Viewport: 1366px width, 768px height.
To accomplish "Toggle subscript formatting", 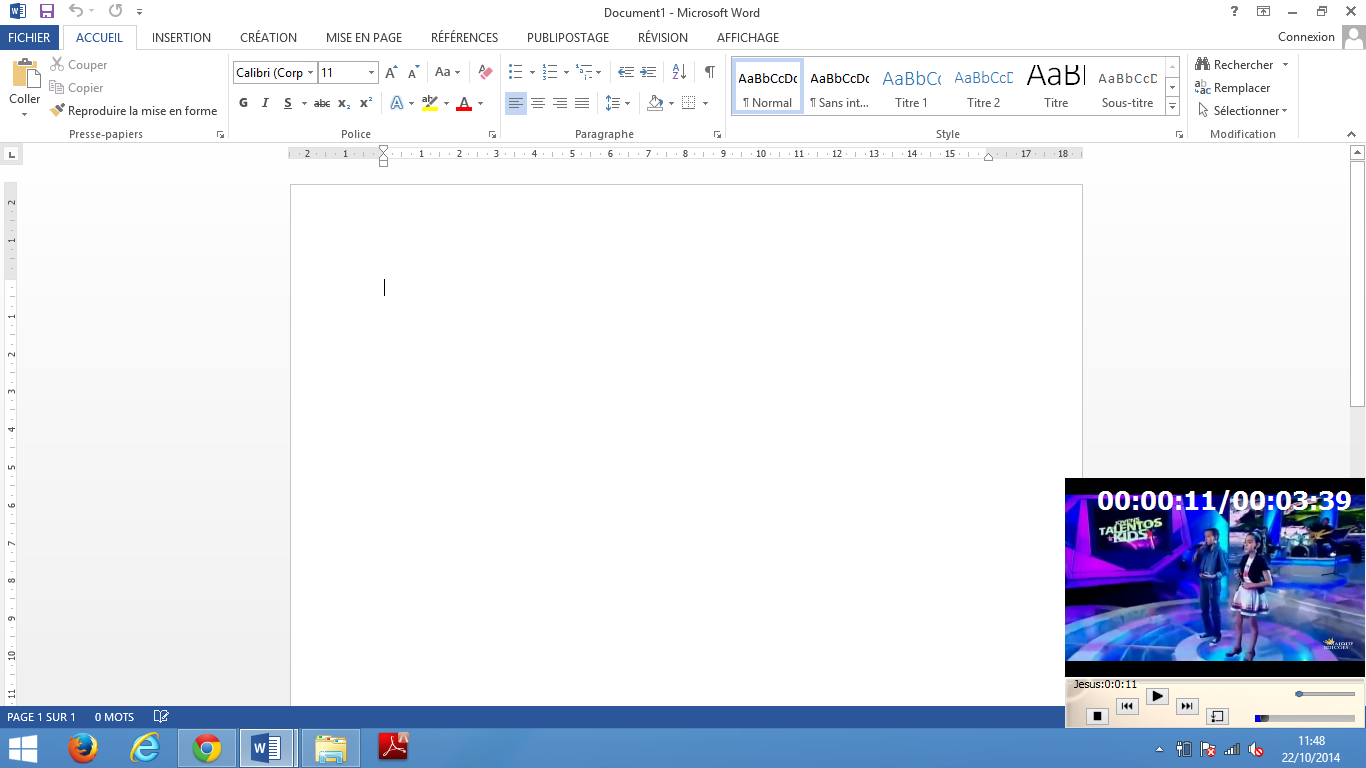I will [x=344, y=103].
